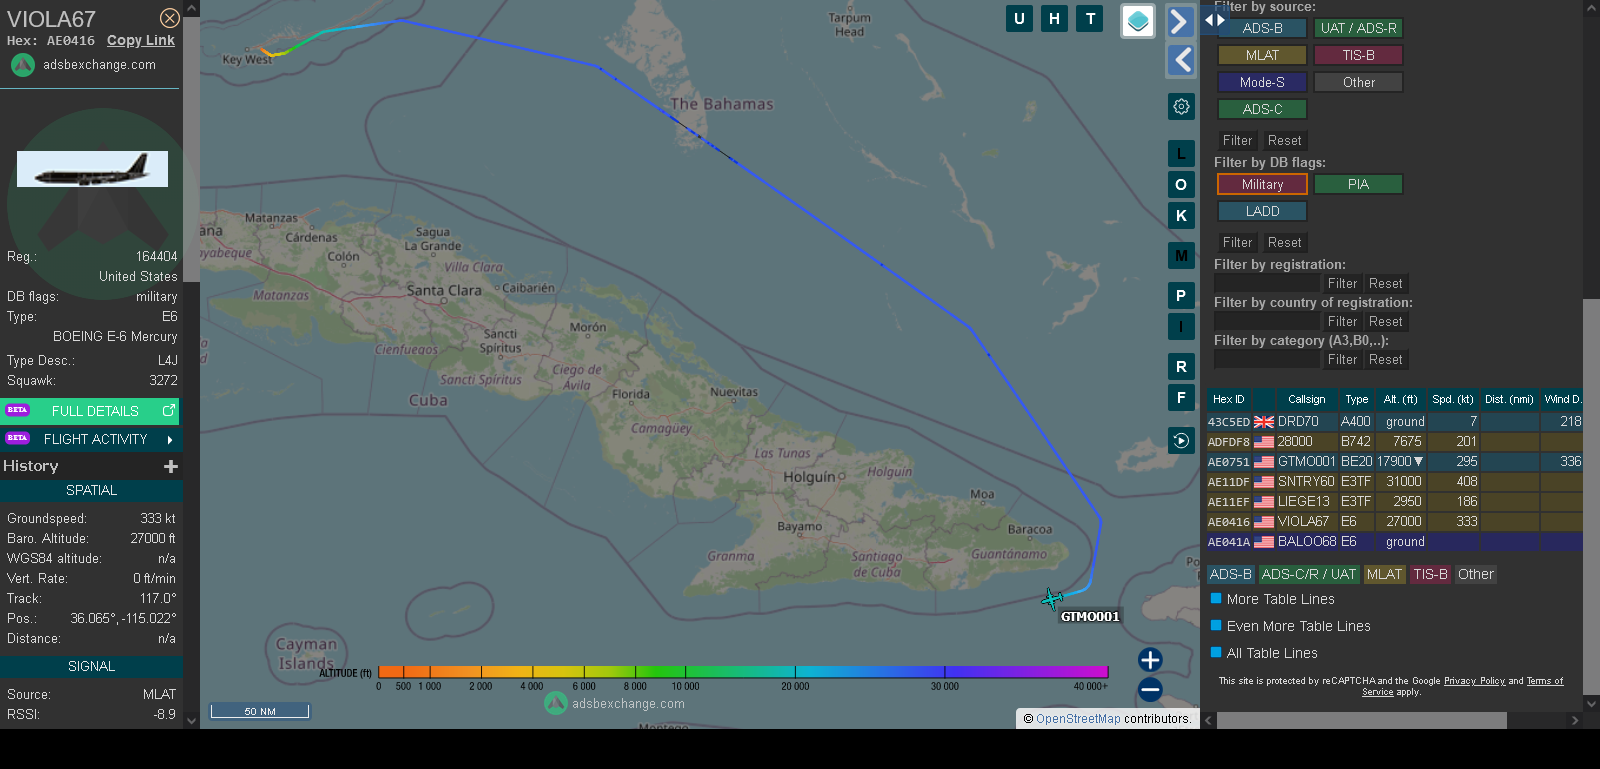Open the adsbexchange.com logo in info panel

tap(84, 65)
